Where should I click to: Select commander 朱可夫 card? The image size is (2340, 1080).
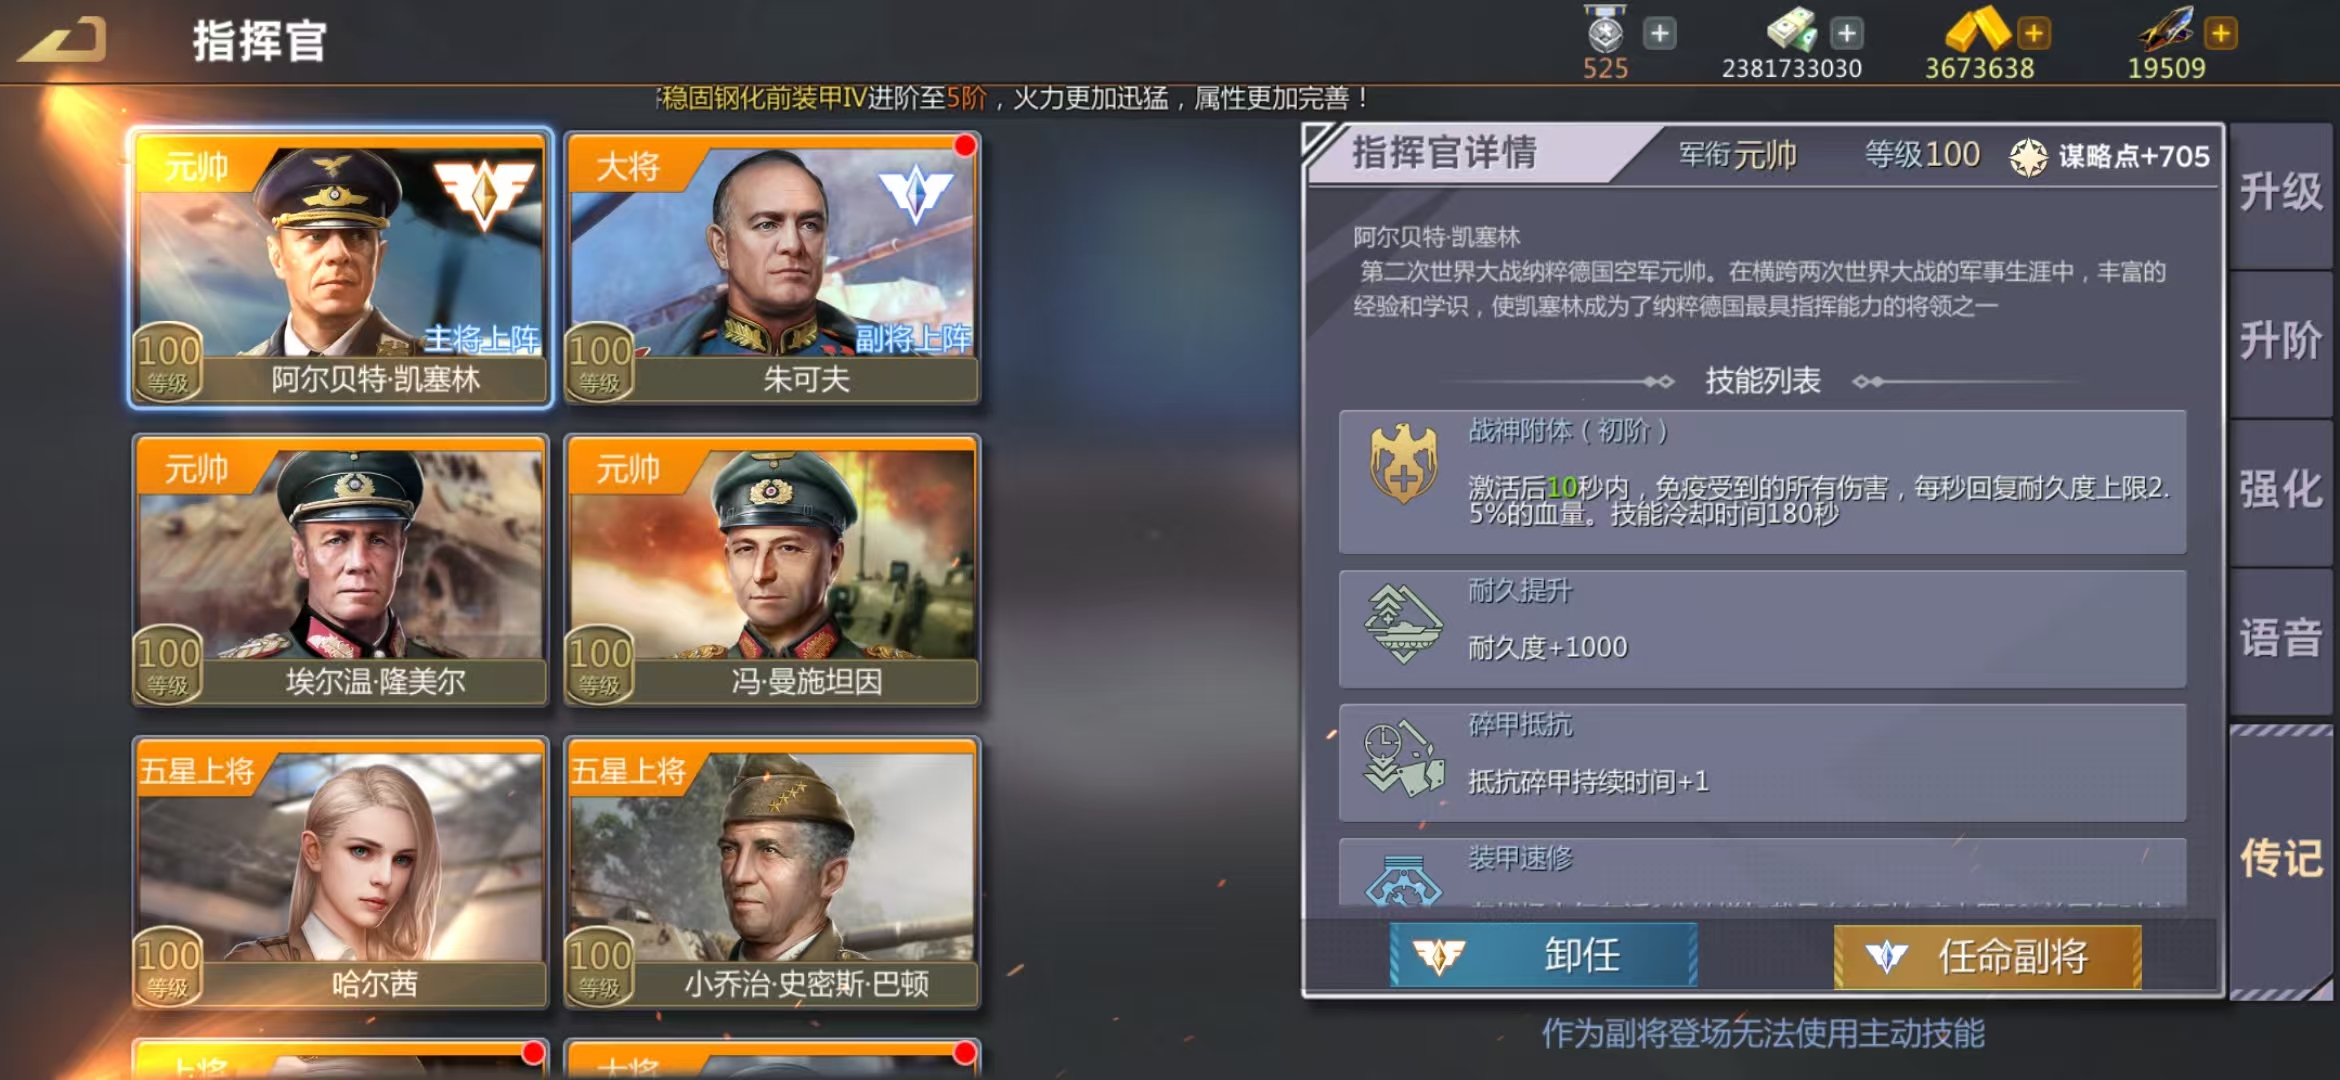(x=772, y=268)
